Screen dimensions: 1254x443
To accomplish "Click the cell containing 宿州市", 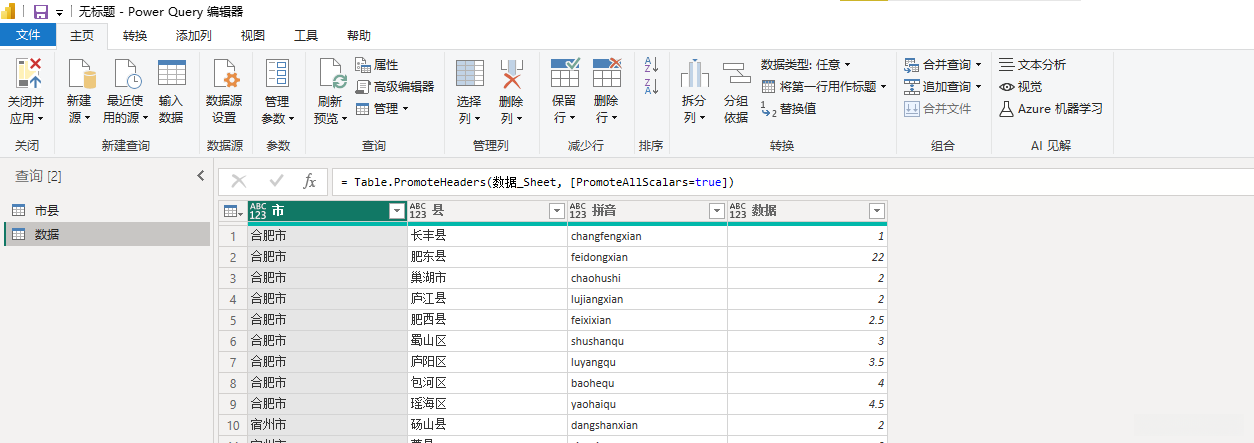I will [x=327, y=425].
